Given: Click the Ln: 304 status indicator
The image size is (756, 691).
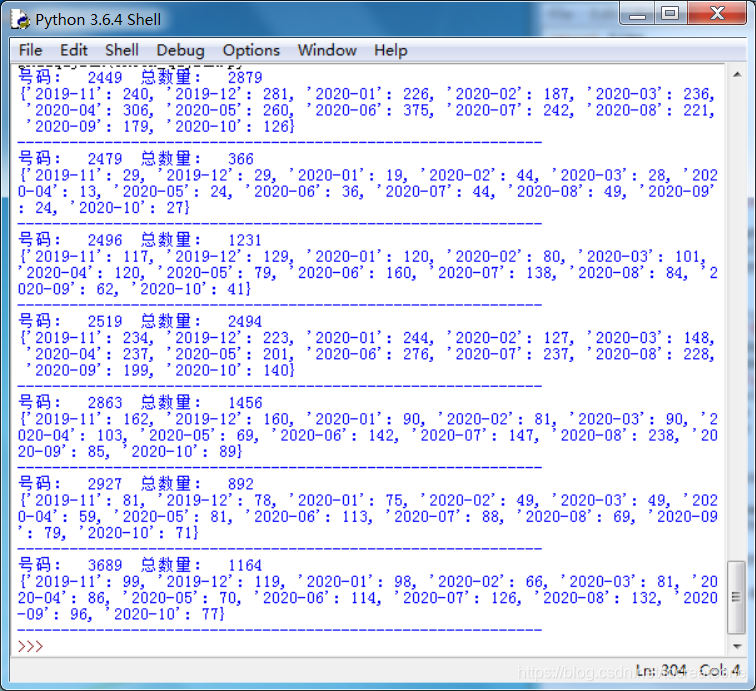Looking at the screenshot, I should point(661,670).
